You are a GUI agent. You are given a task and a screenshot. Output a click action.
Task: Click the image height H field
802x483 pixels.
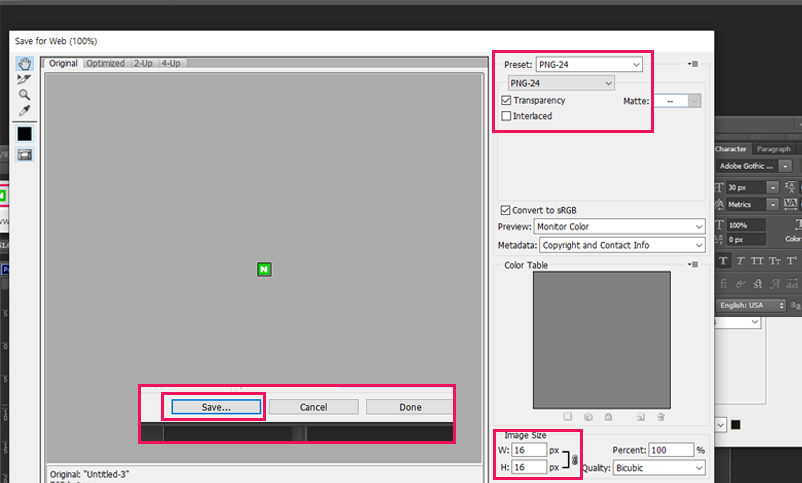coord(529,467)
